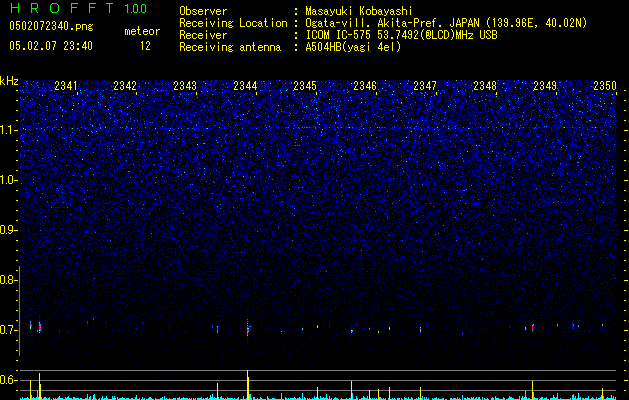
Task: Click the 2347 time marker
Action: [x=425, y=85]
